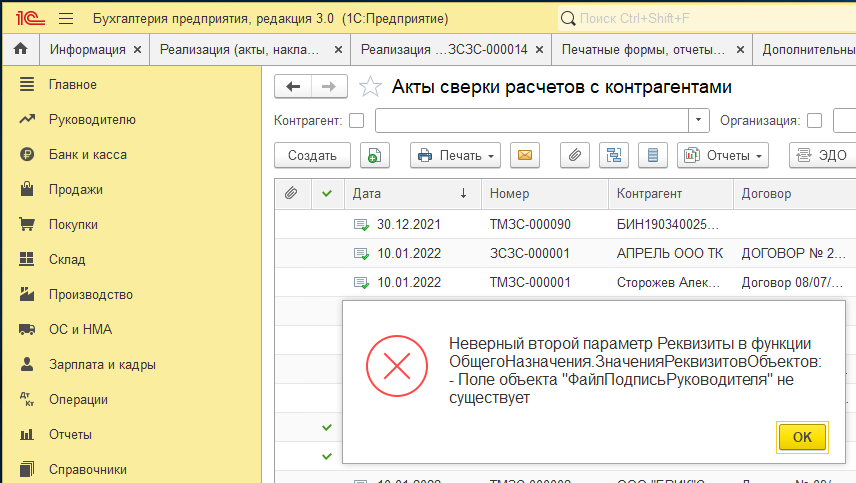The image size is (856, 483).
Task: Switch to the Информация tab
Action: click(x=87, y=50)
